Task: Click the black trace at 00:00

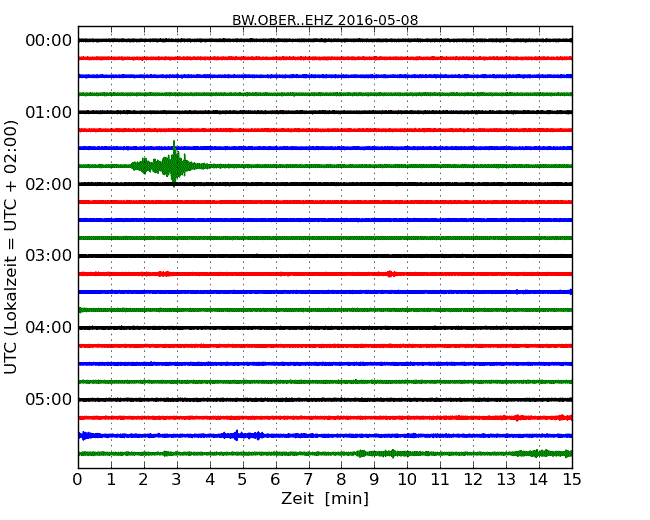Action: 325,40
